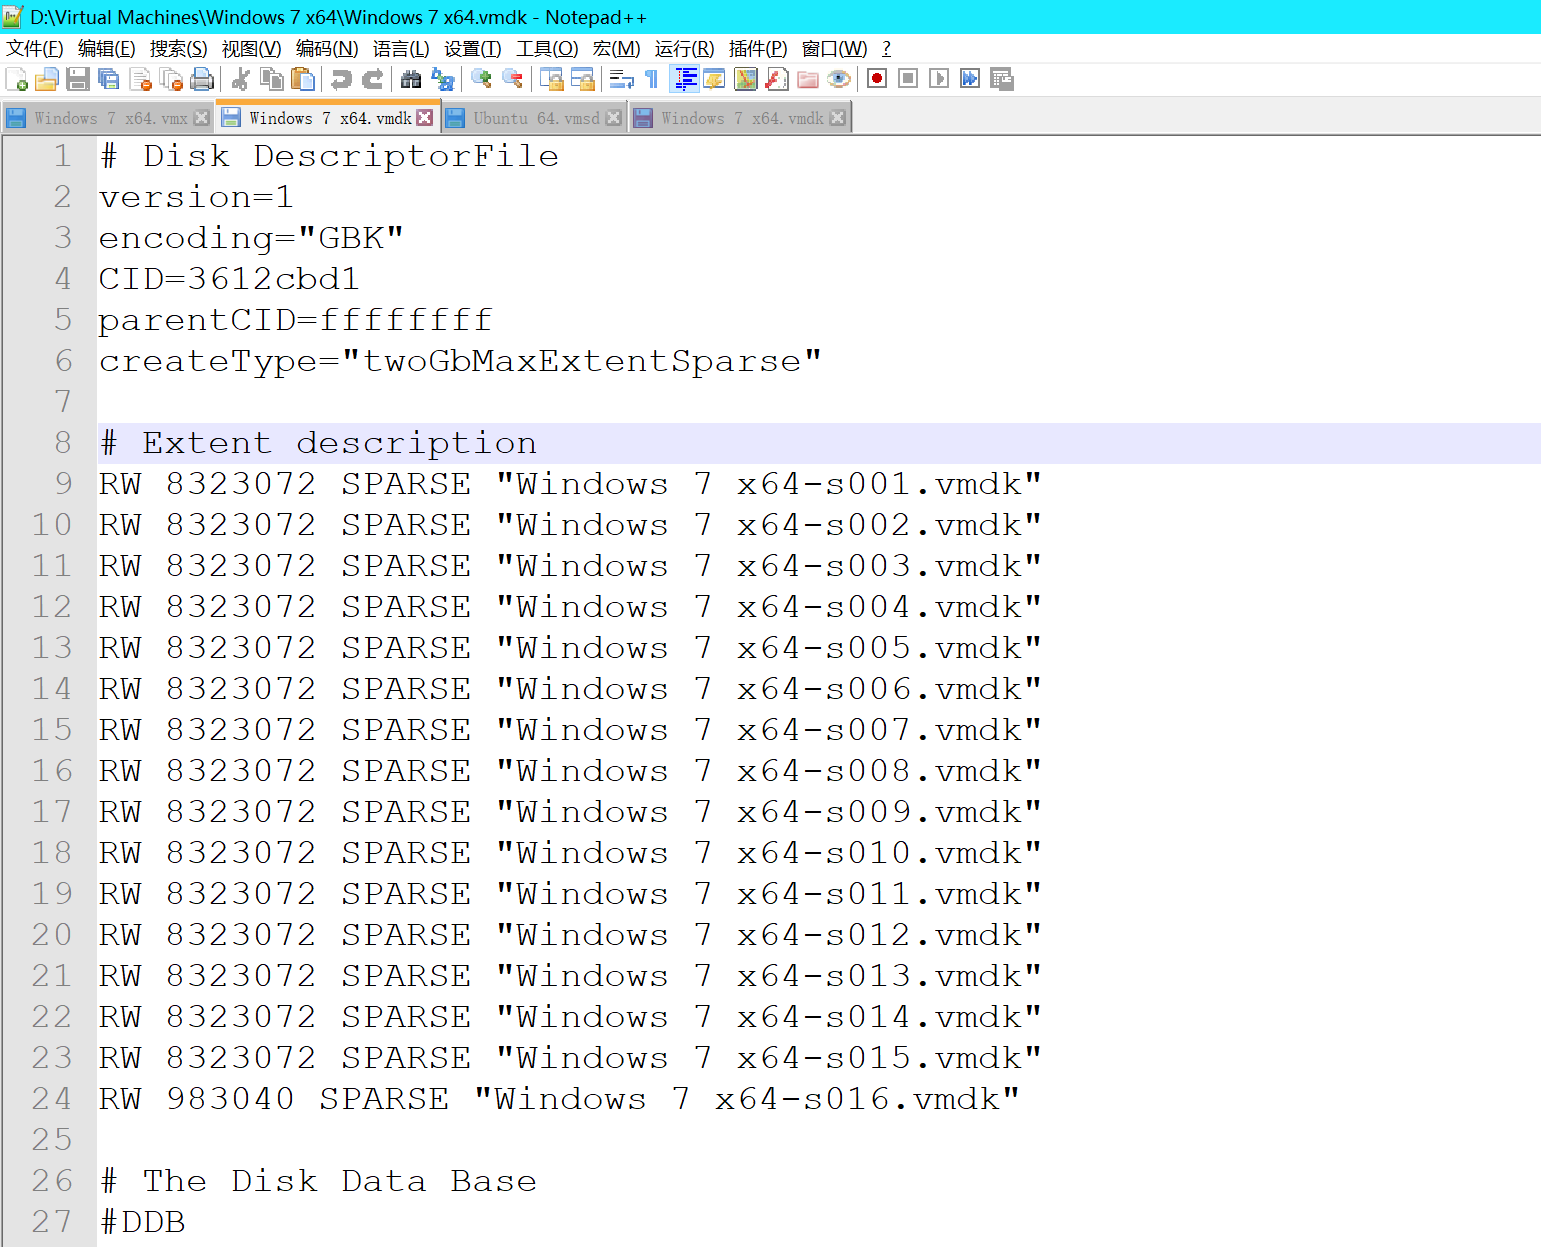Viewport: 1541px width, 1247px height.
Task: Toggle file monitoring with the eye icon
Action: 839,79
